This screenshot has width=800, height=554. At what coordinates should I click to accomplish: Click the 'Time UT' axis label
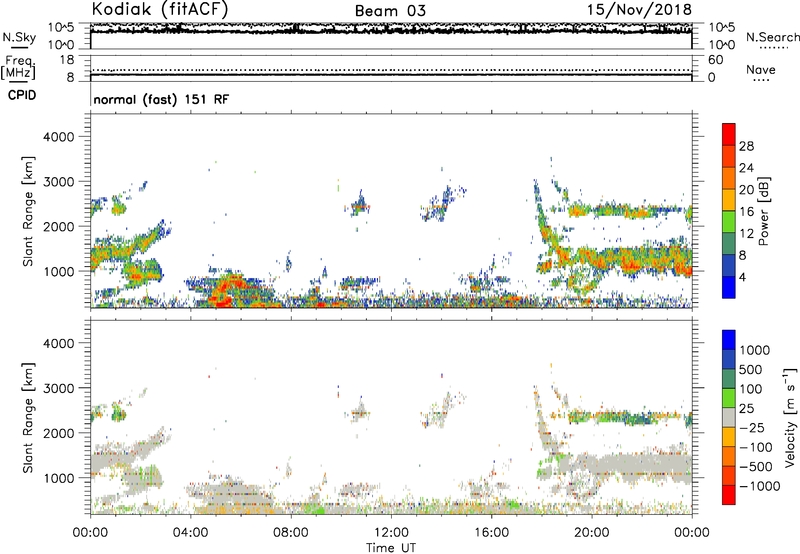pos(391,548)
